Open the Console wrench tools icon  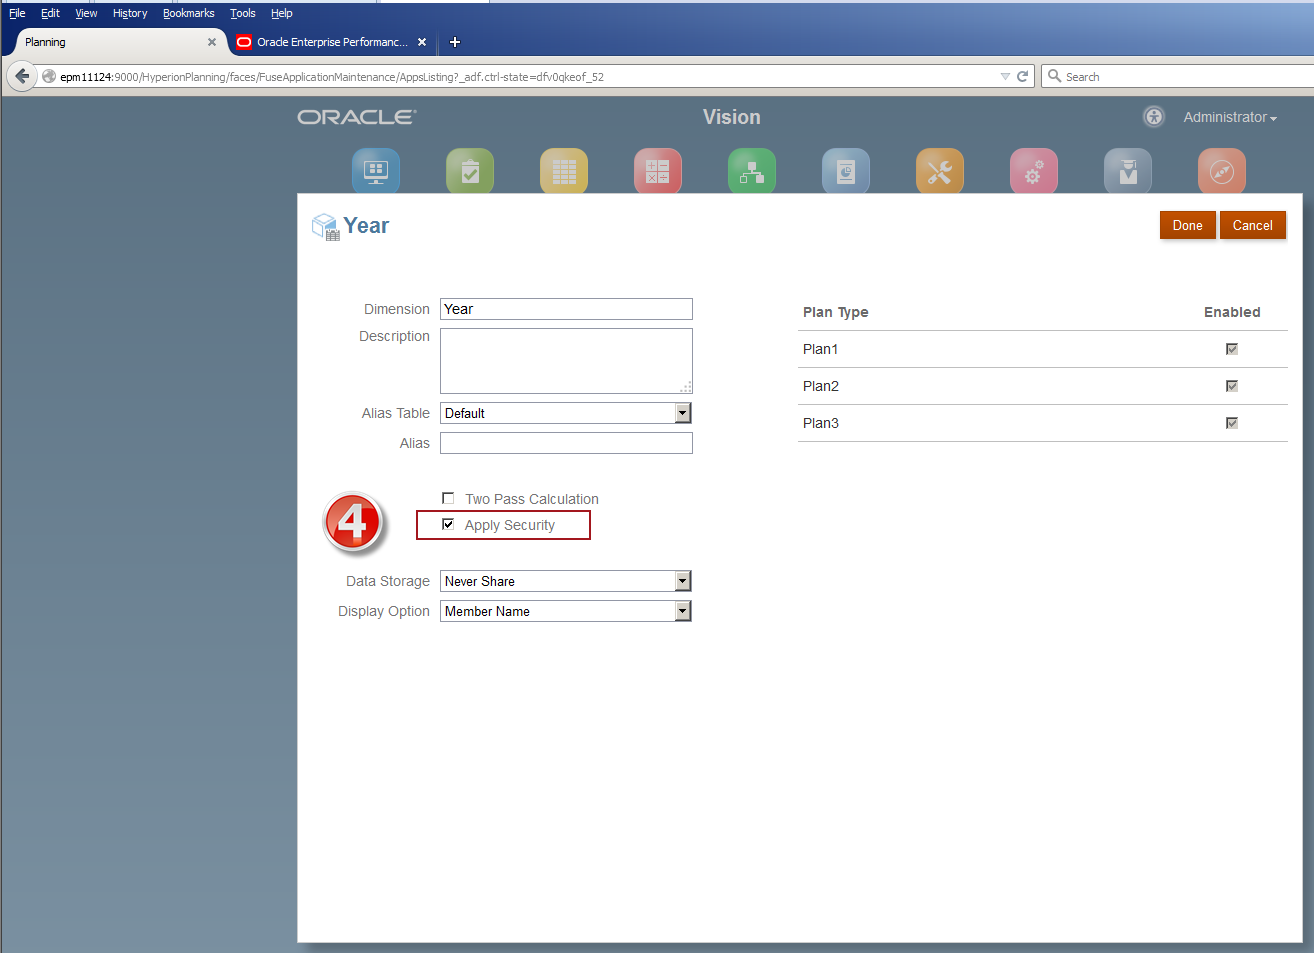[x=940, y=171]
